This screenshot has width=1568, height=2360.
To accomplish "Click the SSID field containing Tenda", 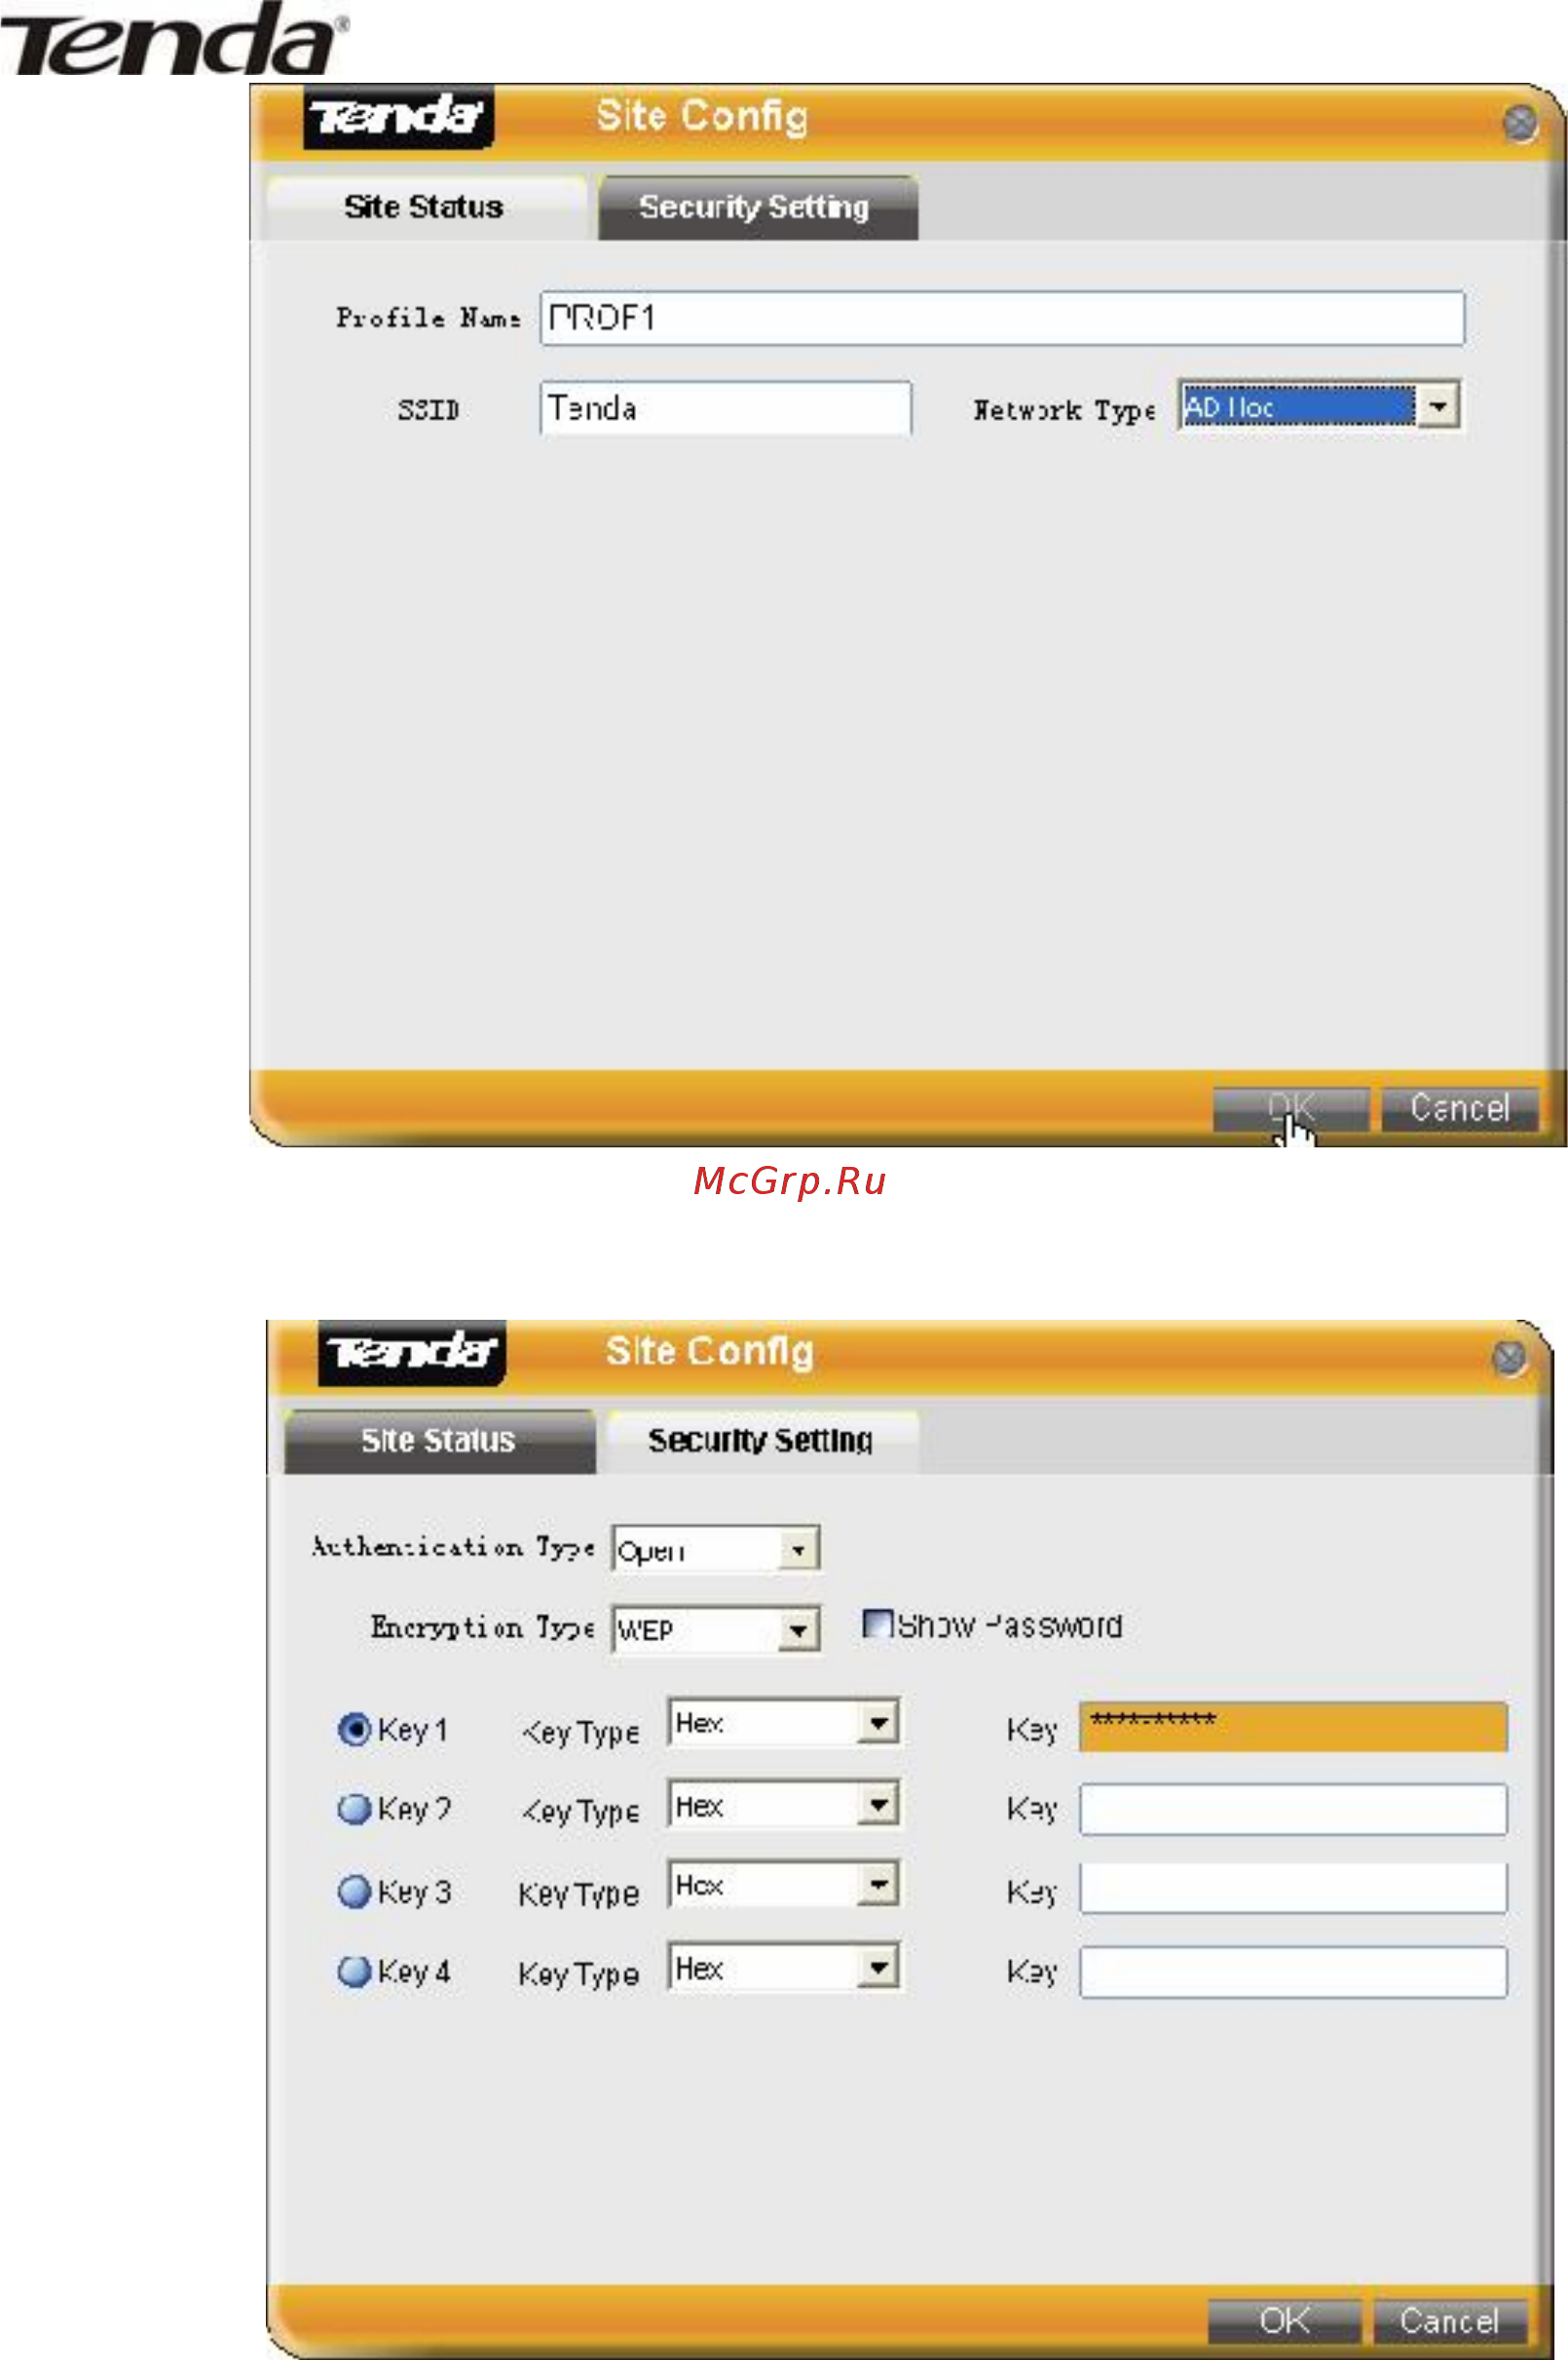I will (x=726, y=408).
